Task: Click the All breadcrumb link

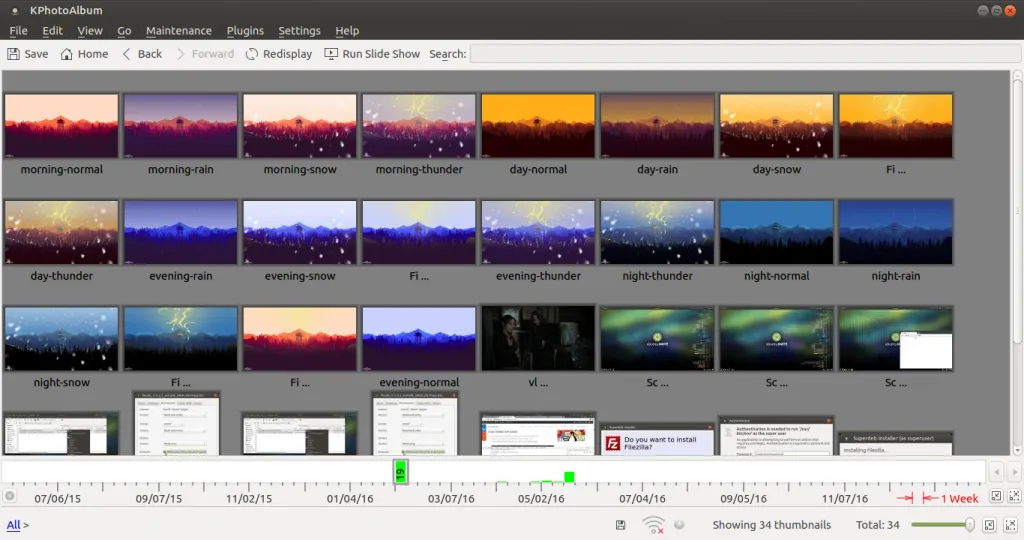Action: (x=13, y=525)
